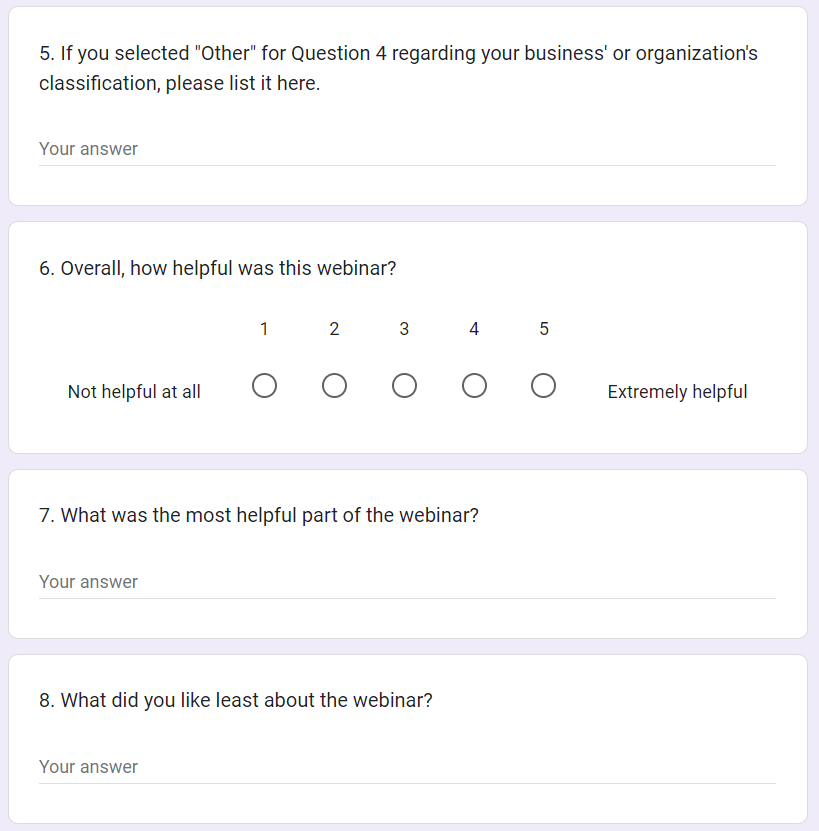Focus the question 5 answer field
819x831 pixels.
click(407, 149)
